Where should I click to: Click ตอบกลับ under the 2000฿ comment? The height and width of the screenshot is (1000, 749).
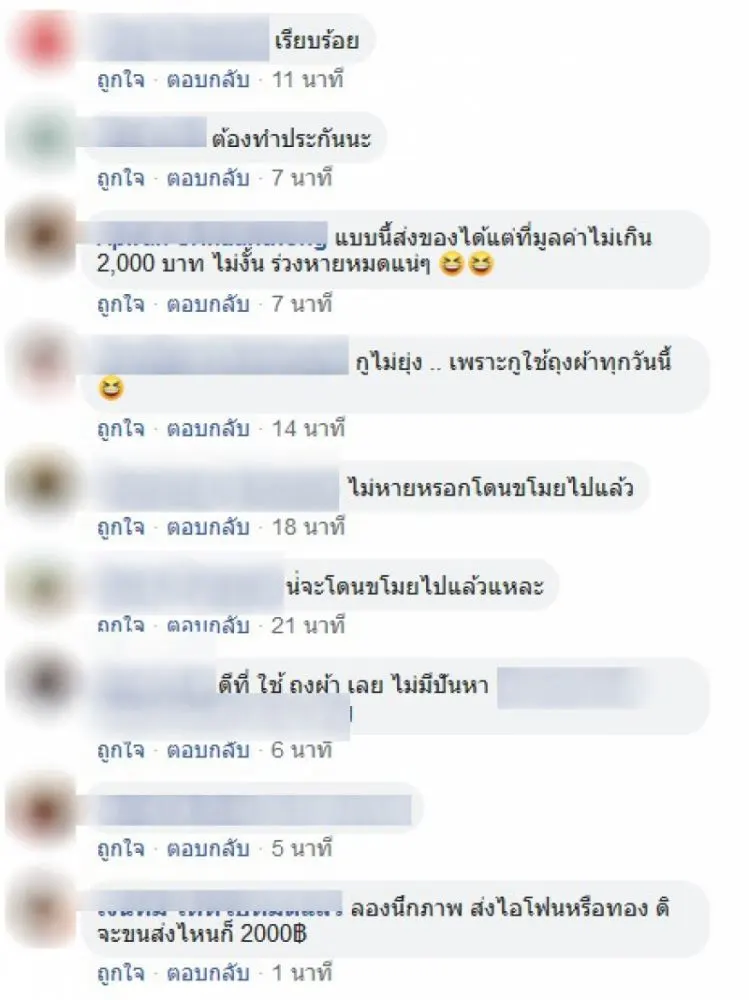[208, 973]
